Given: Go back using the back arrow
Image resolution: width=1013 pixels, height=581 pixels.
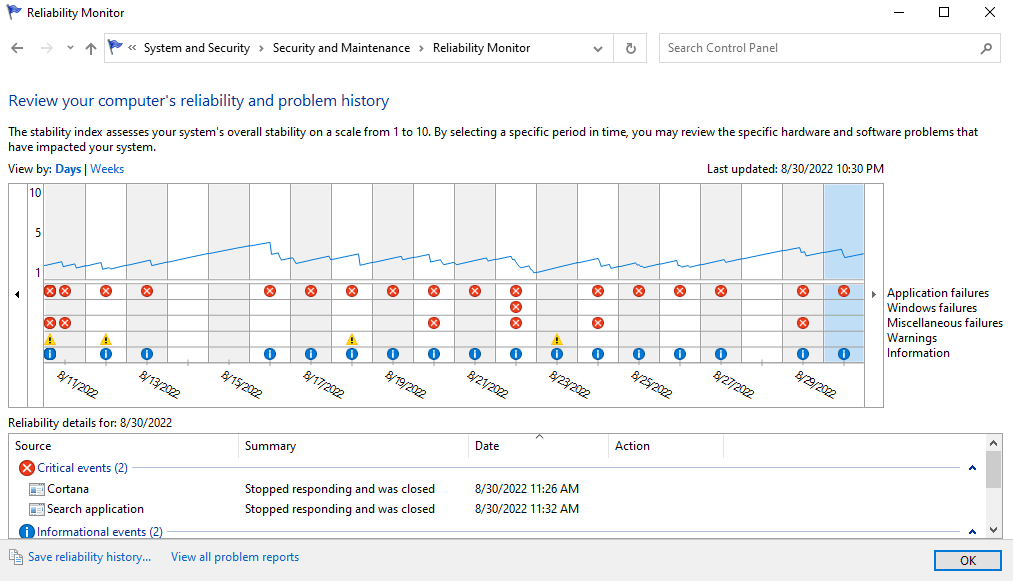Looking at the screenshot, I should click(x=17, y=48).
